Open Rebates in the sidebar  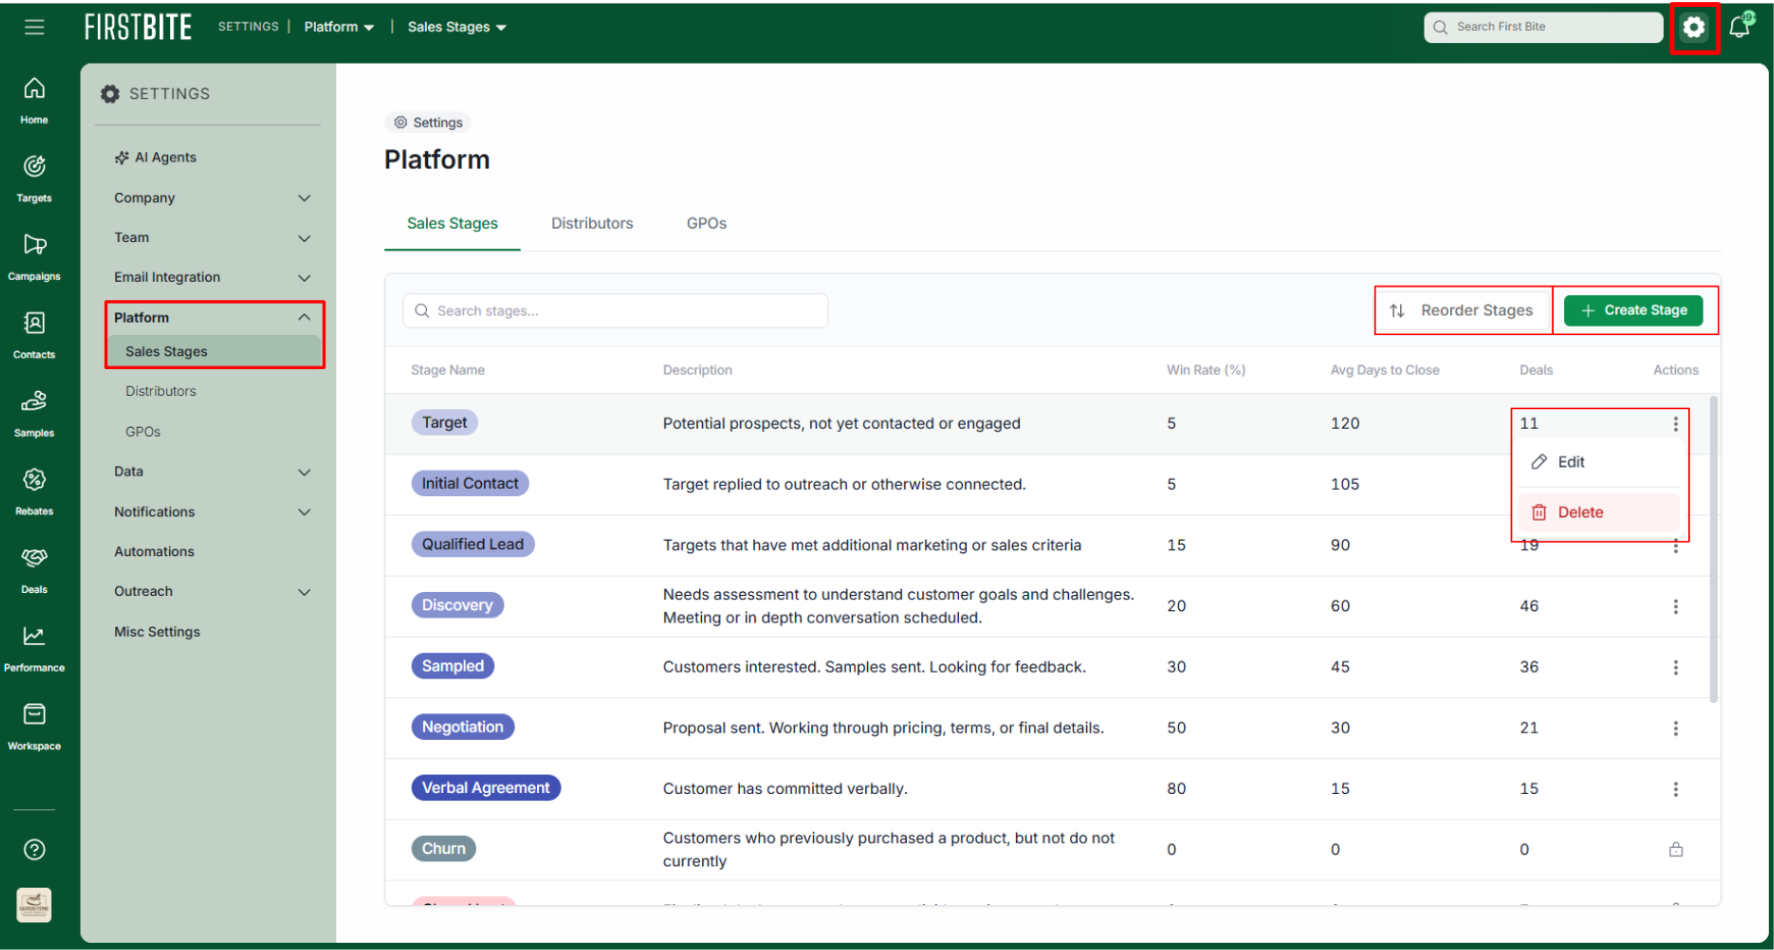point(34,491)
